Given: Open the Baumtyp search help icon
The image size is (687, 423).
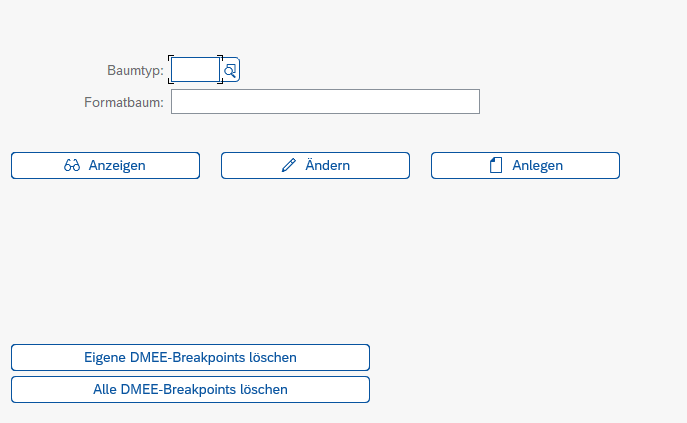Looking at the screenshot, I should [x=230, y=70].
